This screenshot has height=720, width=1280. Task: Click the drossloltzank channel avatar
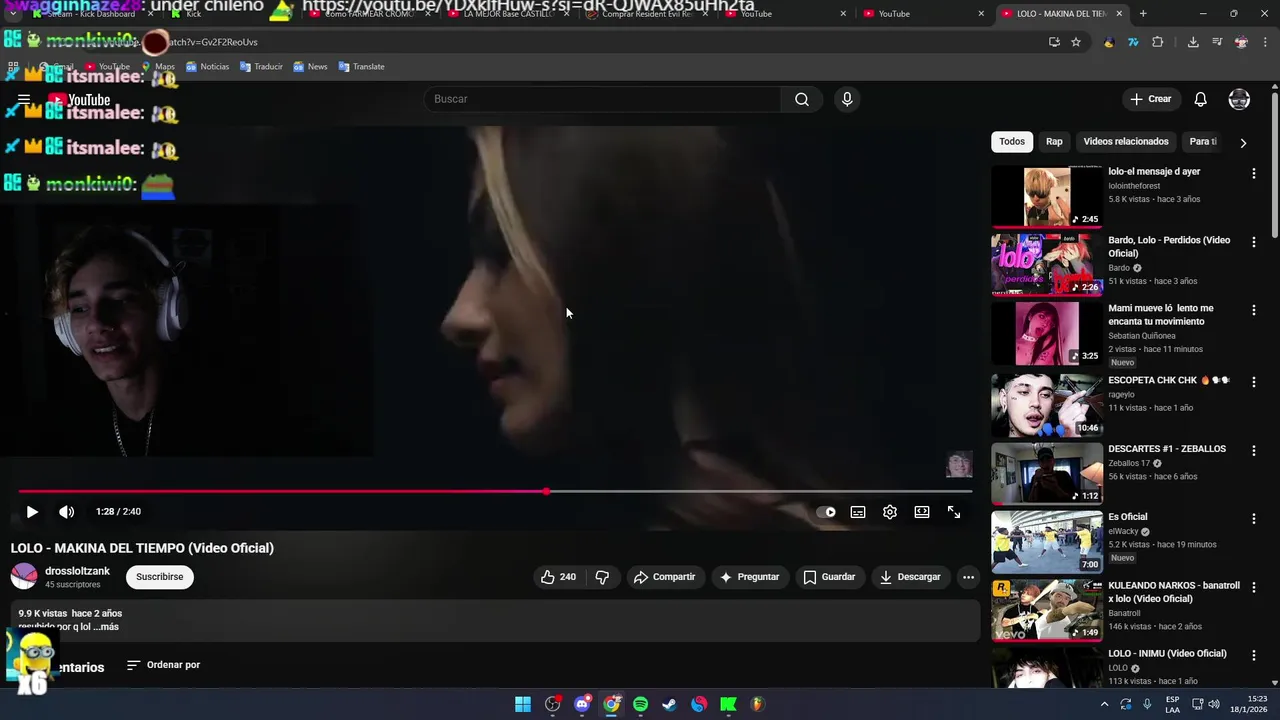[24, 577]
